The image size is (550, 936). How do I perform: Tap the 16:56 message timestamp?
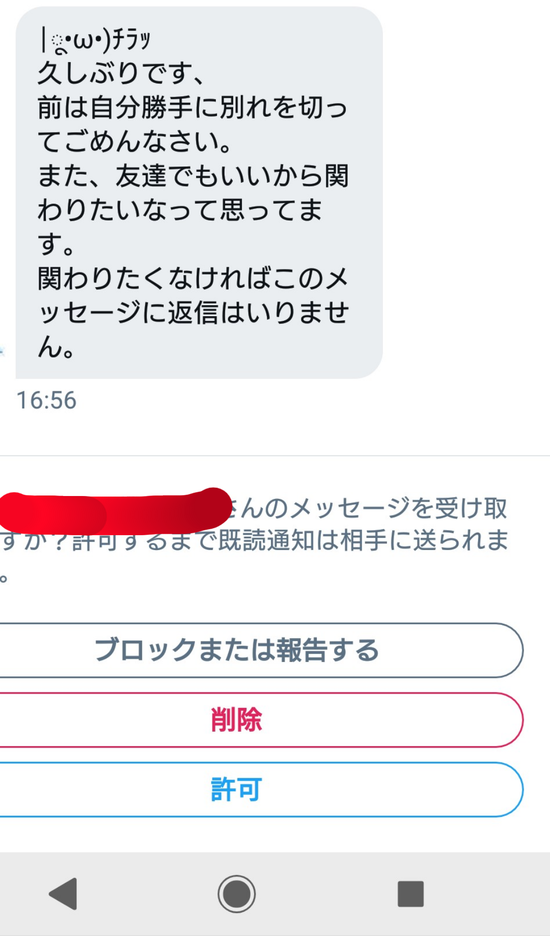coord(47,401)
